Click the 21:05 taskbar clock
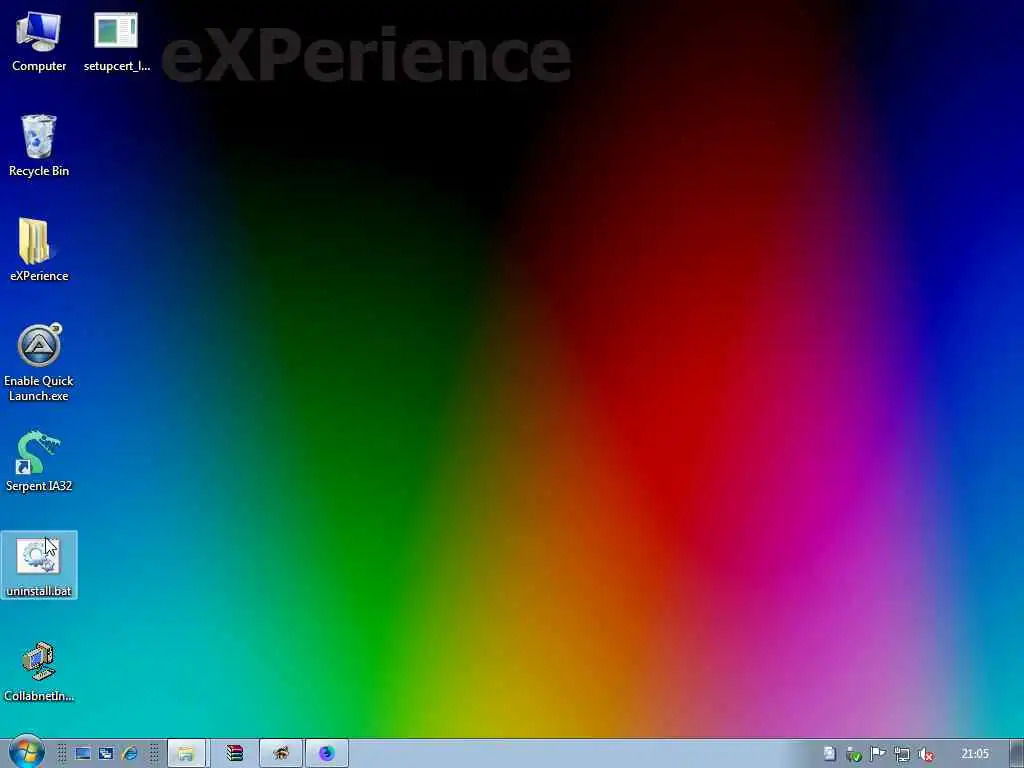The image size is (1024, 768). point(975,754)
